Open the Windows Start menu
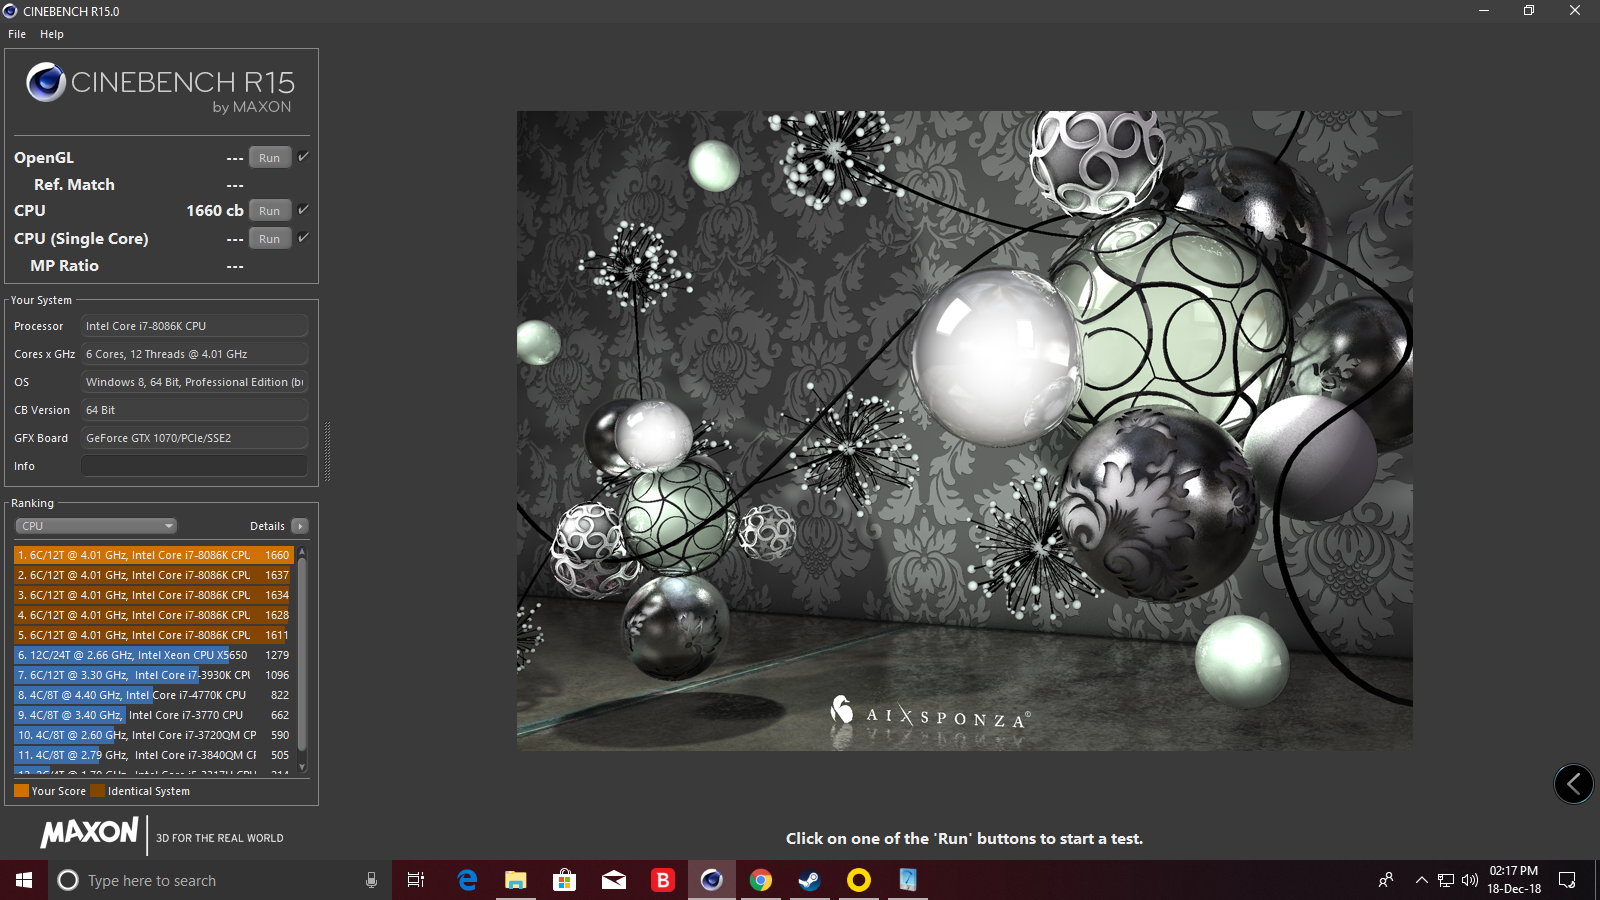1600x900 pixels. (x=24, y=880)
